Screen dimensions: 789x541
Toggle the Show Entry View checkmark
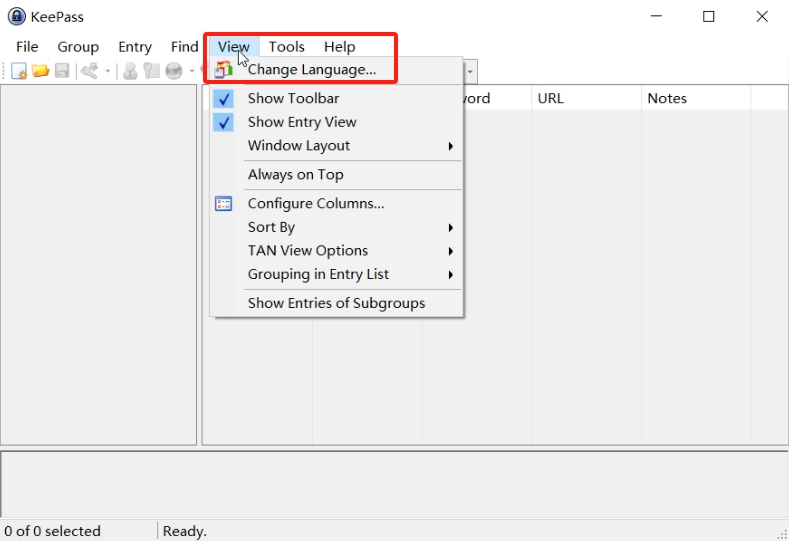coord(223,122)
